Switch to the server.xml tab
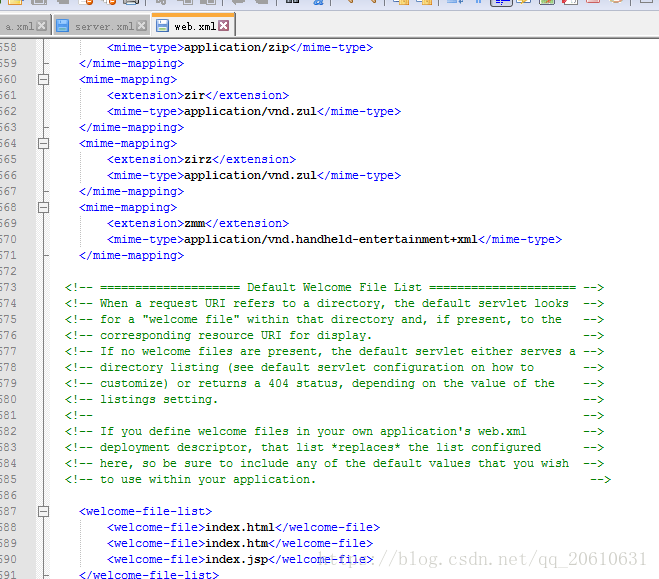Screen dimensions: 659x579 [104, 26]
